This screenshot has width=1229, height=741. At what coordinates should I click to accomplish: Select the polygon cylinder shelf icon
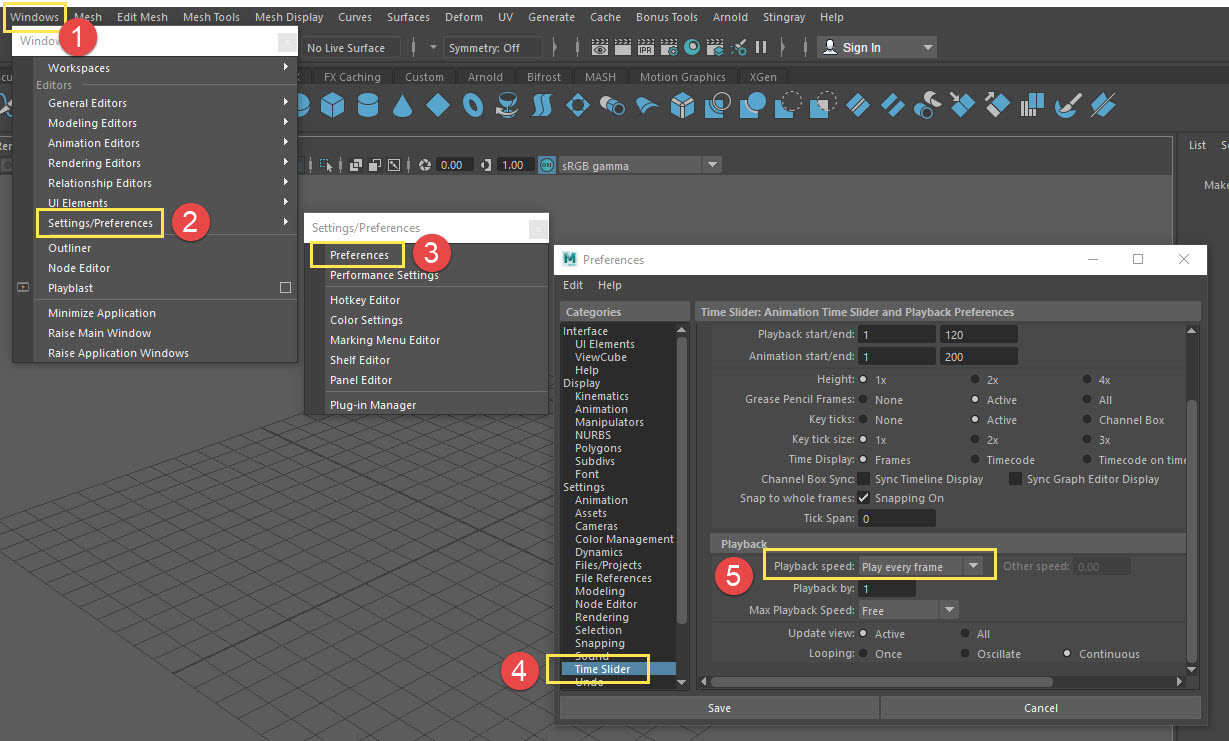tap(367, 105)
